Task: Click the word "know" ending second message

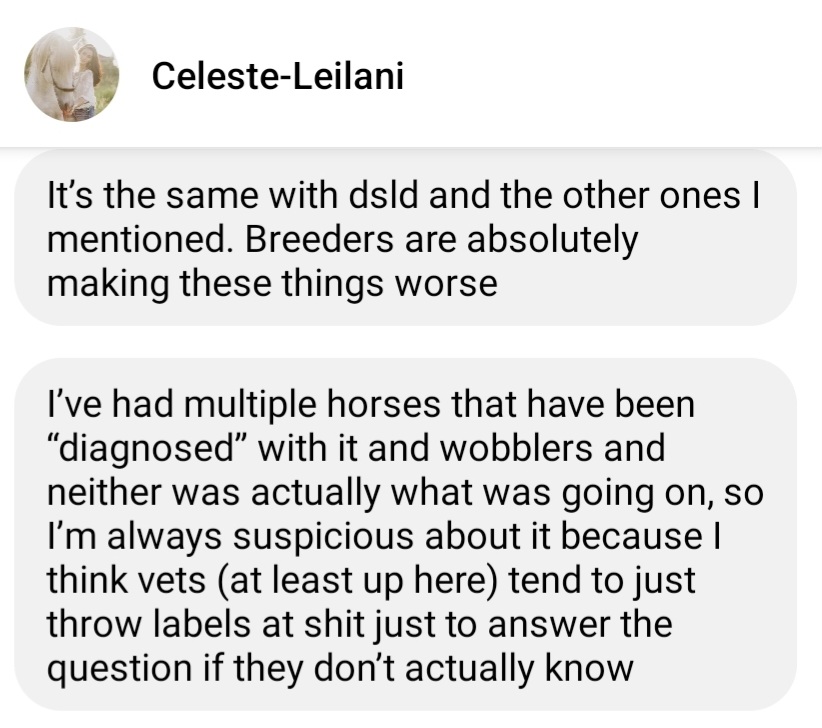Action: pyautogui.click(x=589, y=669)
